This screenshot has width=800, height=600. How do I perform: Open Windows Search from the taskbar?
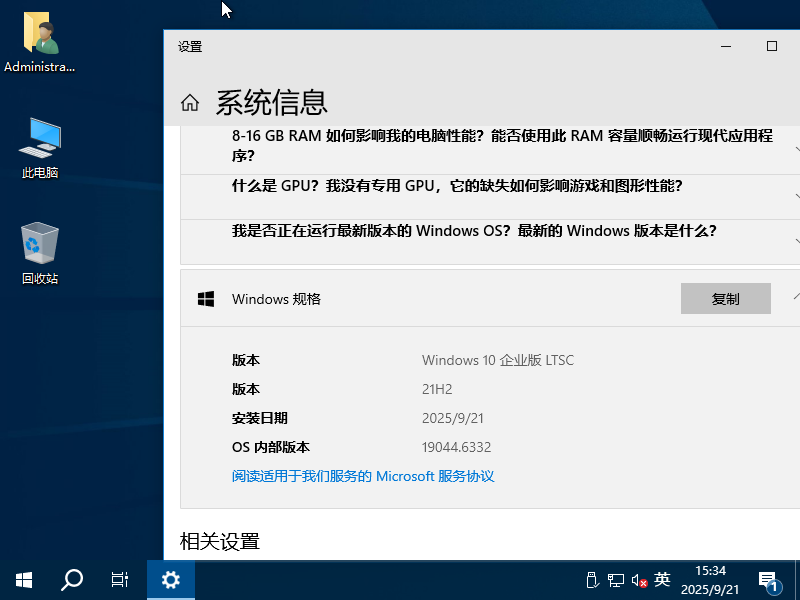[70, 580]
